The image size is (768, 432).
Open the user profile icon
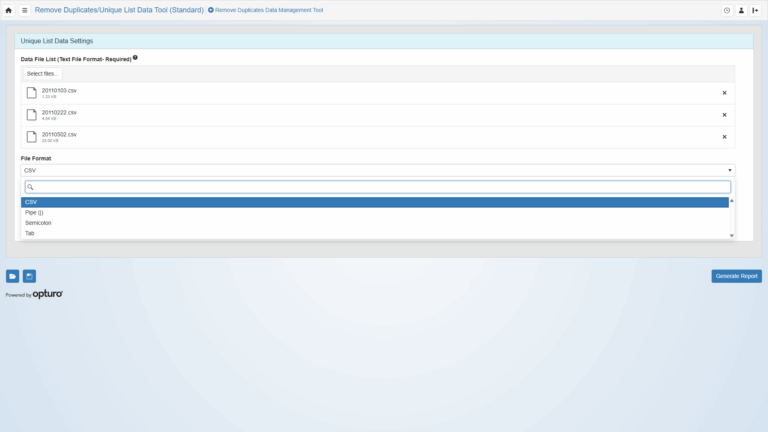pos(742,10)
